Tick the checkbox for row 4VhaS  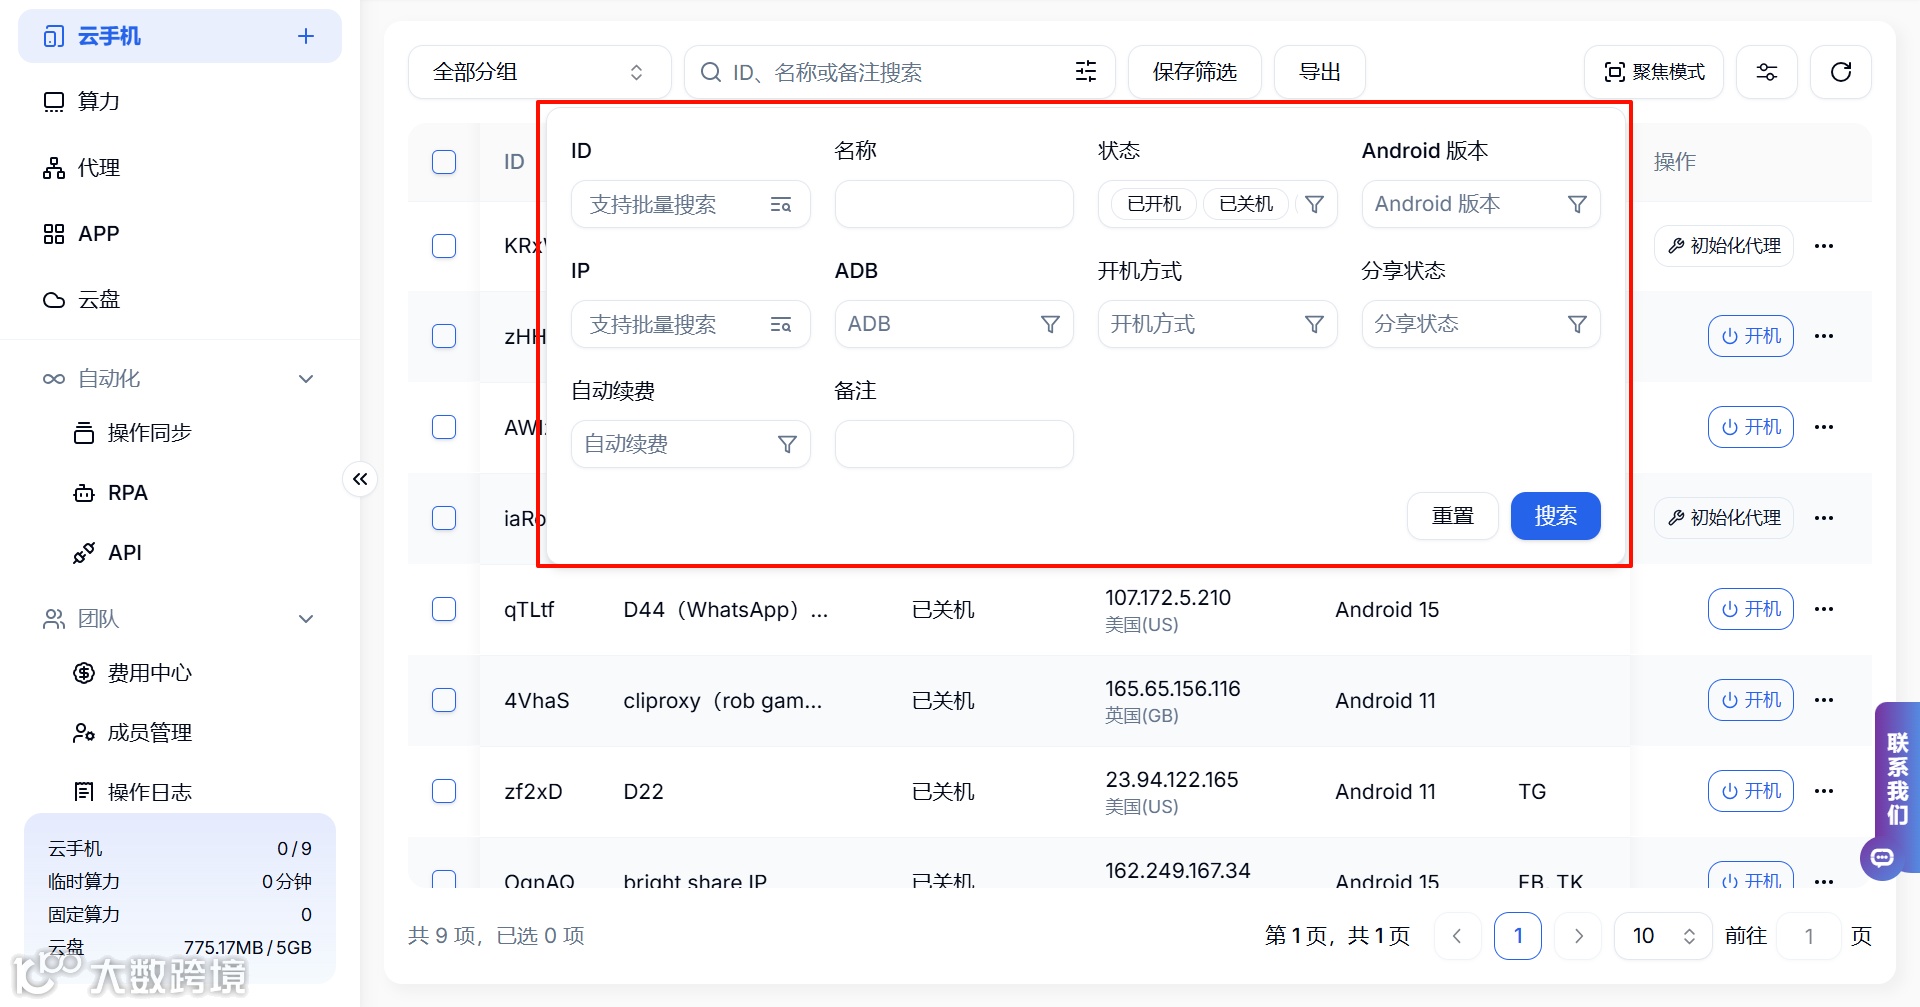point(444,700)
